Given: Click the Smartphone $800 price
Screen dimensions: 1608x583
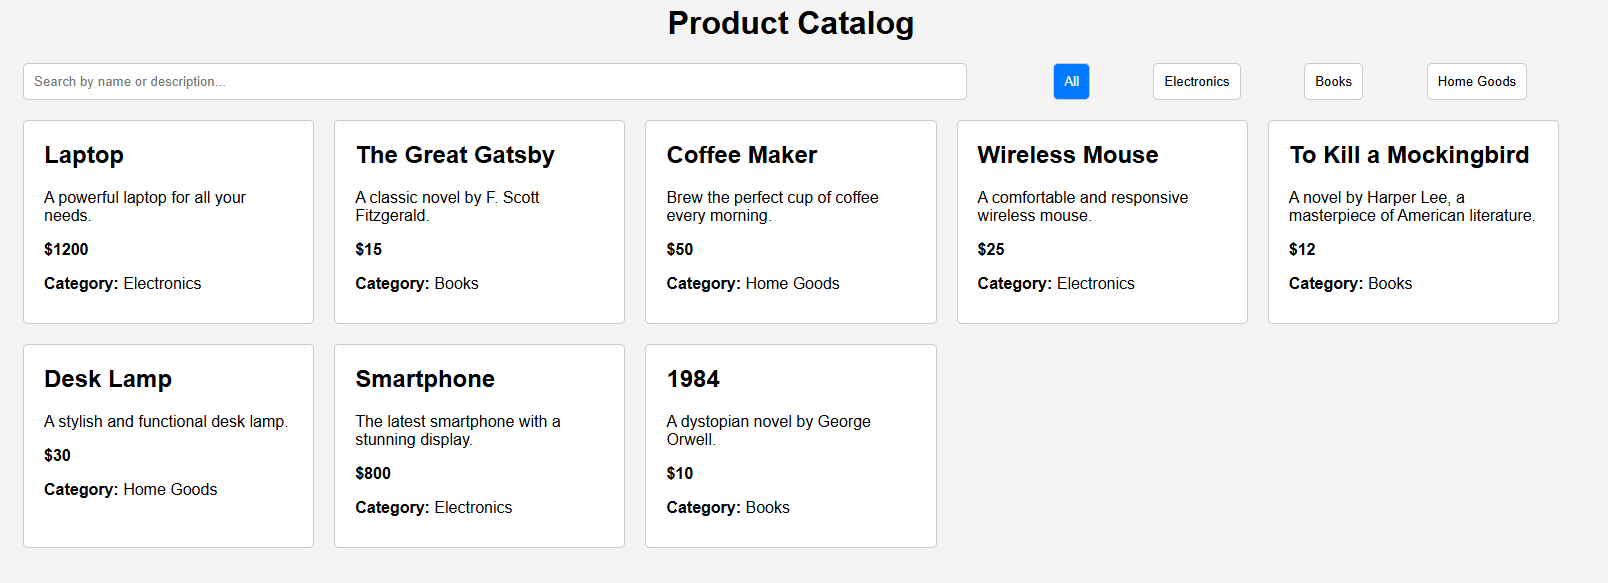Looking at the screenshot, I should [373, 473].
